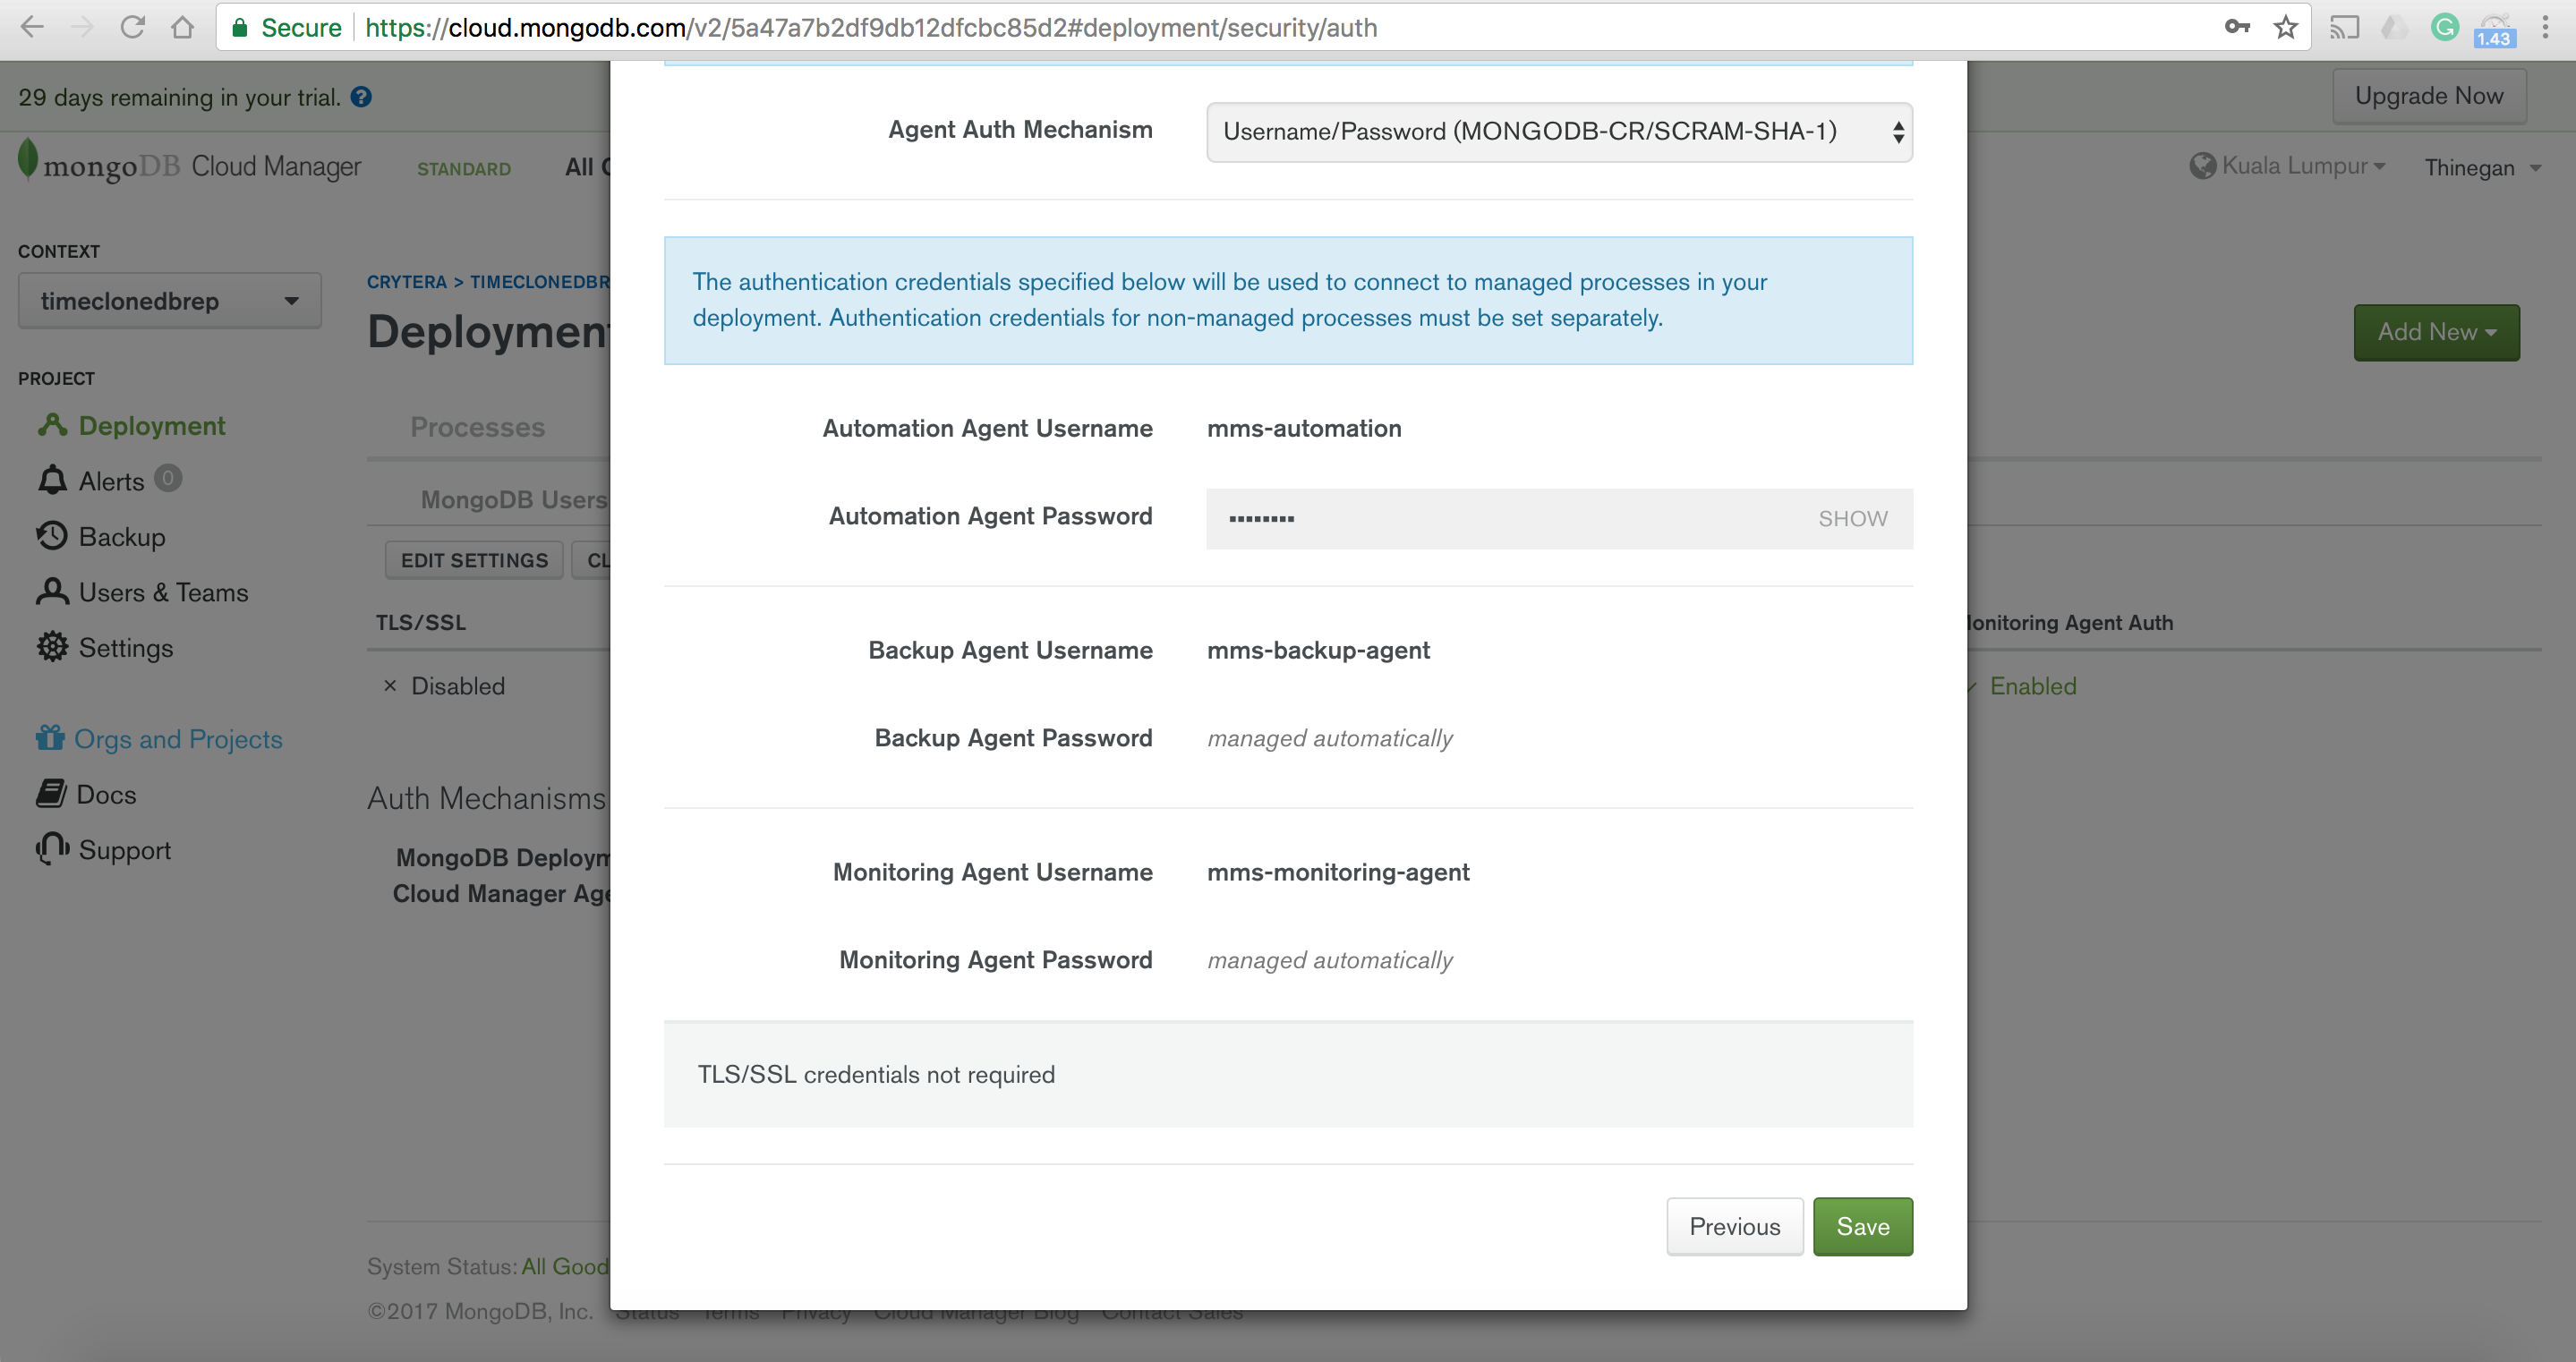Expand the Kuala Lumpur region menu
This screenshot has width=2576, height=1362.
2304,166
